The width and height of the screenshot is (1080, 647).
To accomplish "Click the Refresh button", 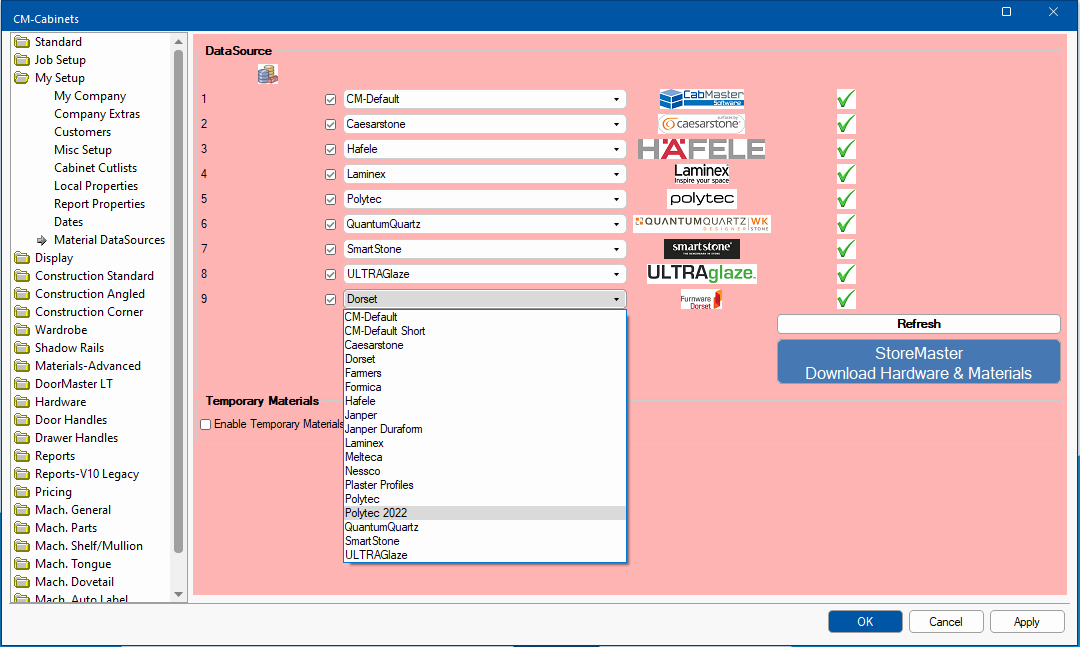I will (919, 324).
